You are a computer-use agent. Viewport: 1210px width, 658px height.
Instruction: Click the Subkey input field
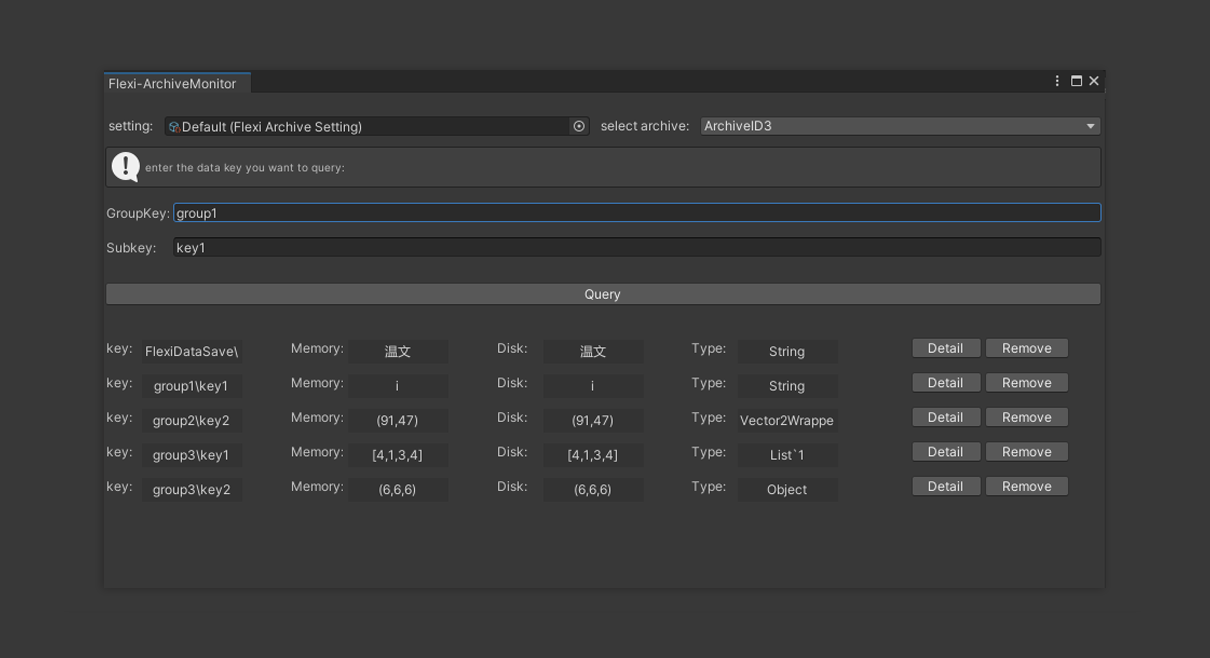(x=637, y=247)
